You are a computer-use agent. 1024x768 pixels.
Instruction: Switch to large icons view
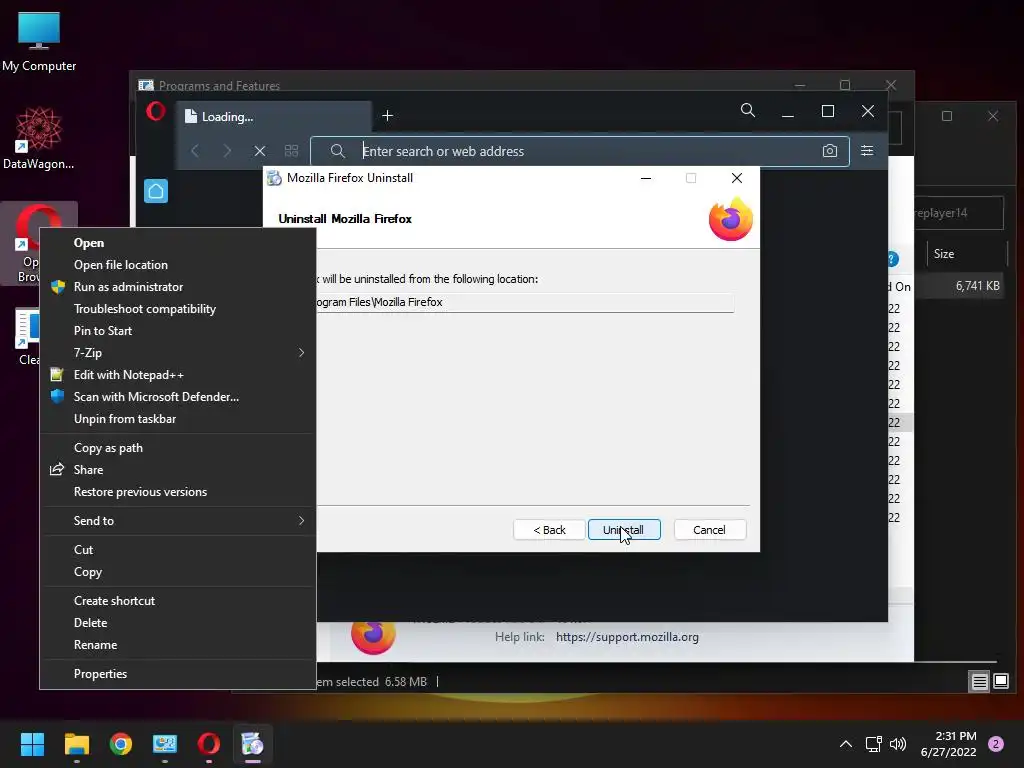[1000, 682]
